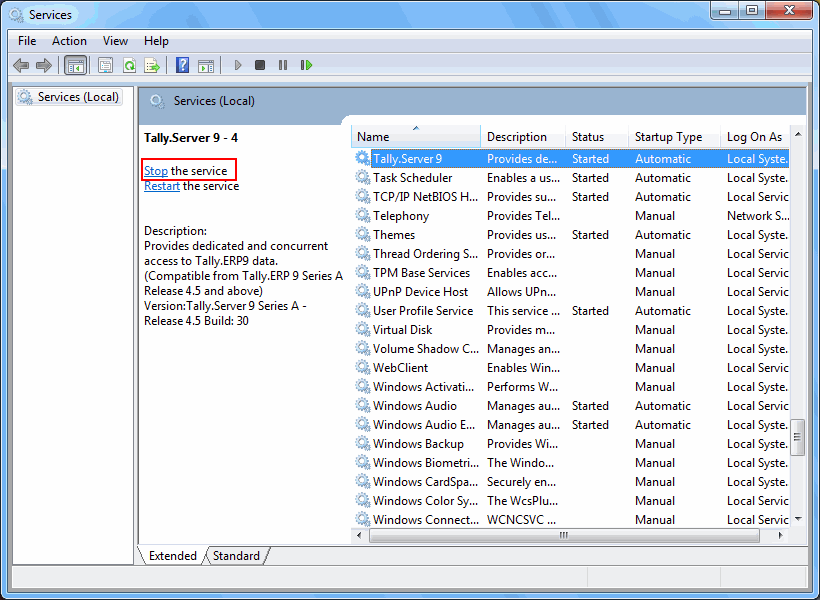Image resolution: width=820 pixels, height=600 pixels.
Task: Click the Services title bar gear icon
Action: 16,15
